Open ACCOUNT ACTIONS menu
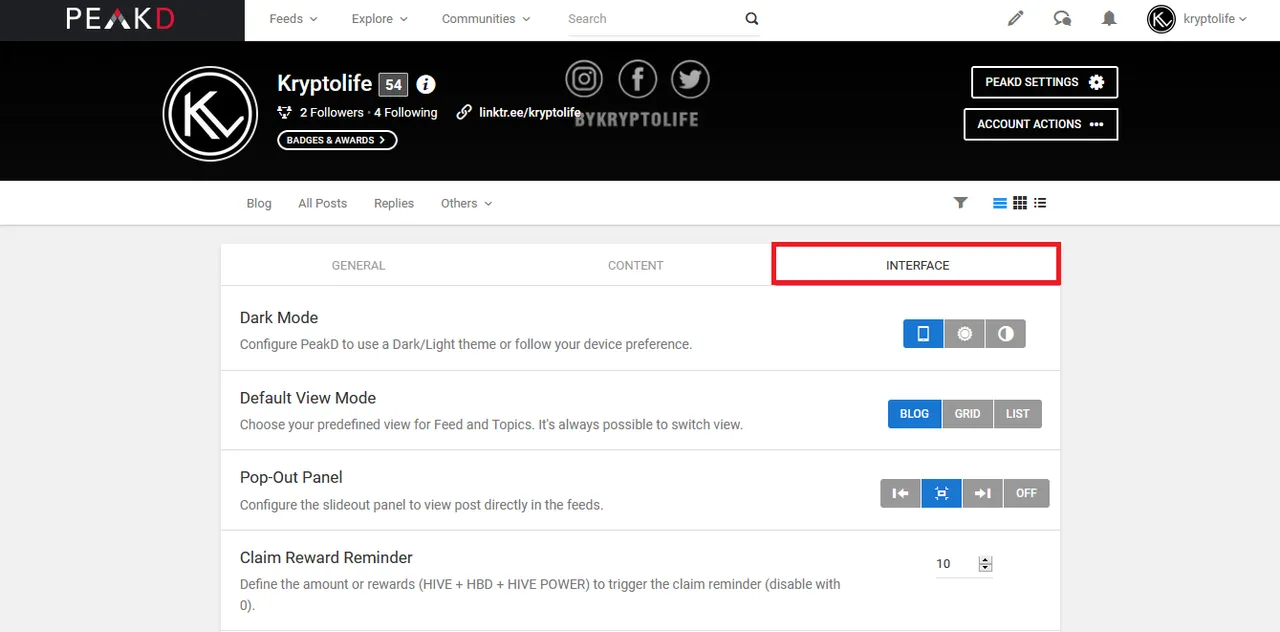 point(1041,124)
